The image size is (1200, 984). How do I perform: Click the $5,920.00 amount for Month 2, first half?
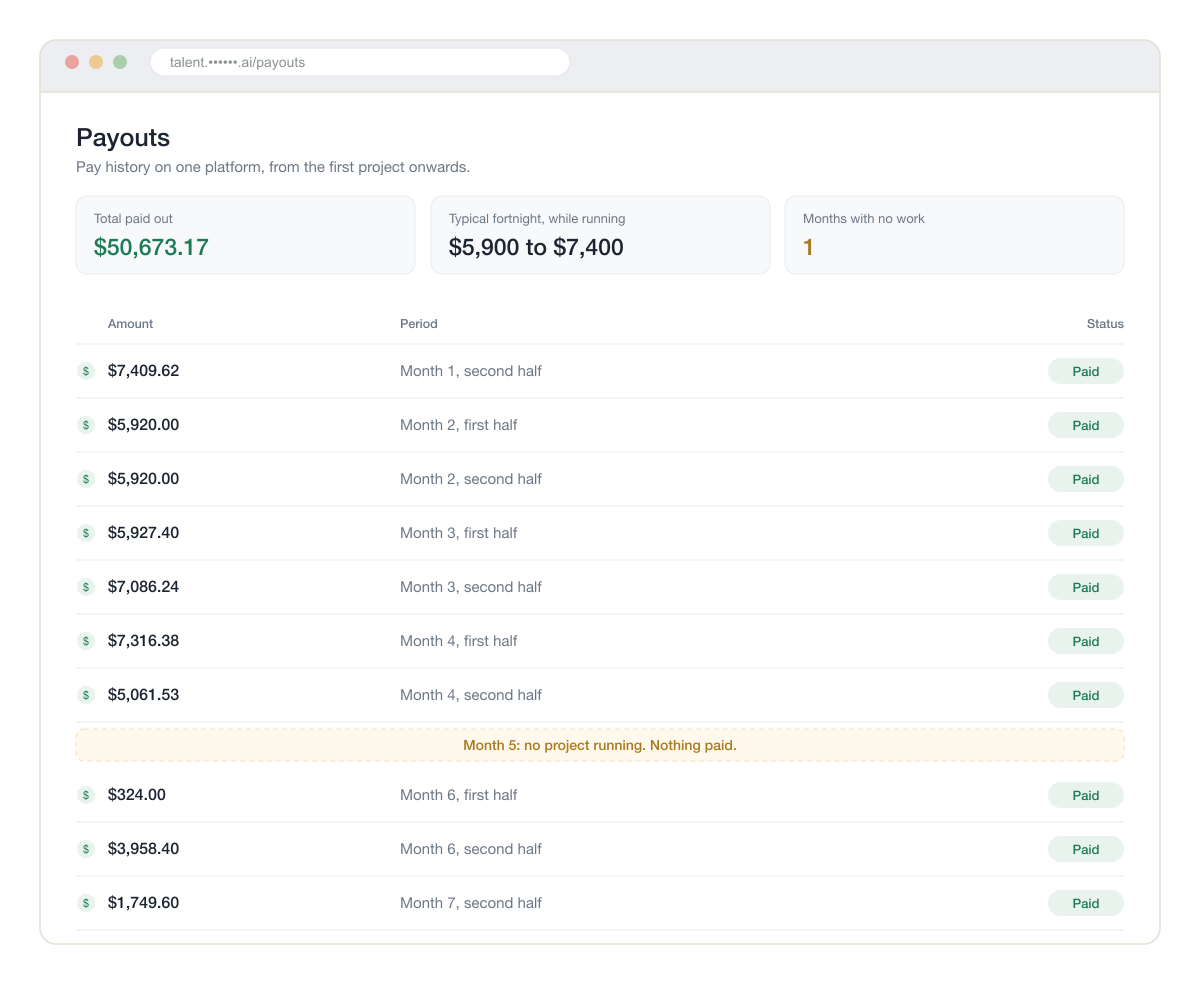pos(143,425)
